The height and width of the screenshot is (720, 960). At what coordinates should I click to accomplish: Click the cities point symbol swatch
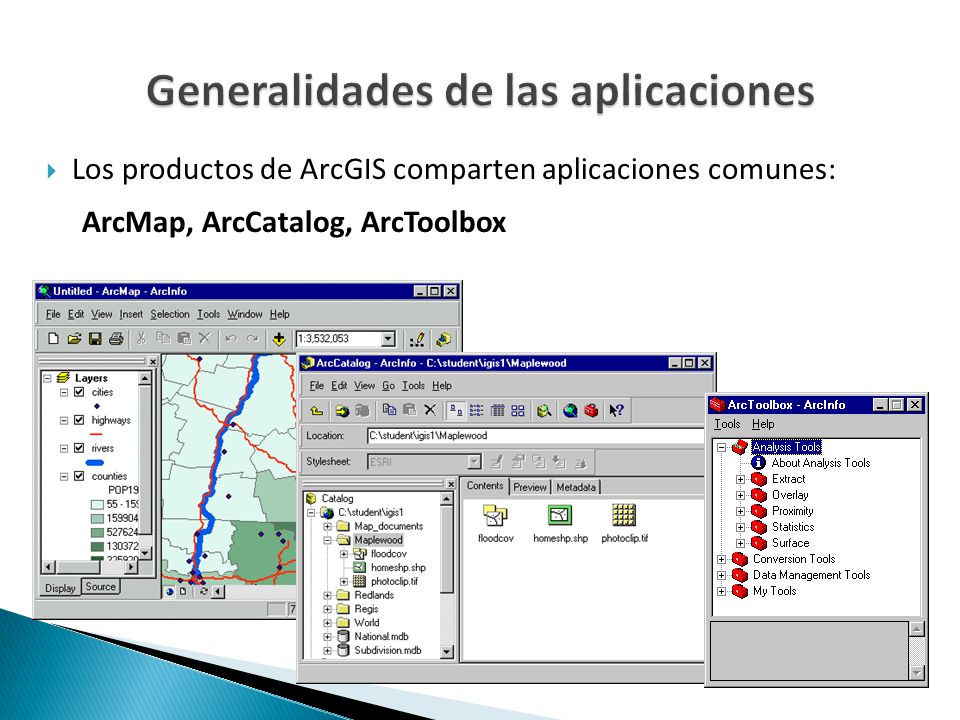[x=97, y=406]
